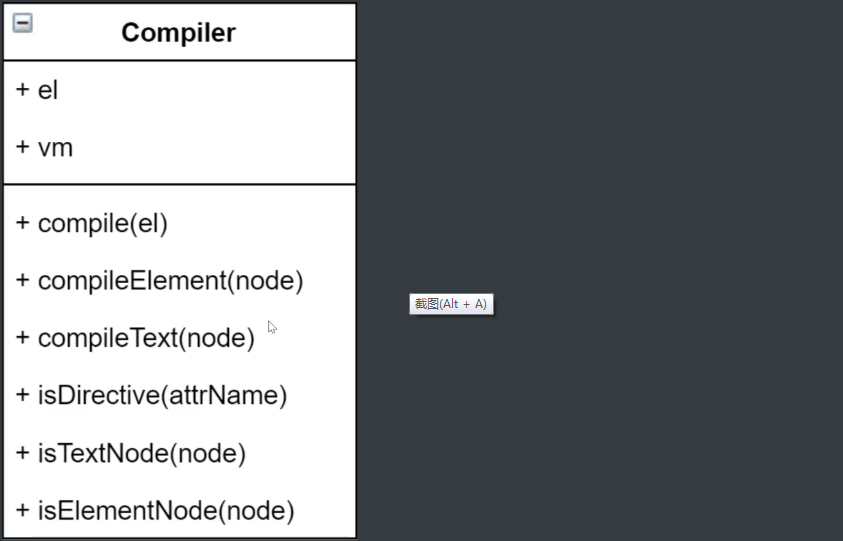The image size is (843, 541).
Task: Collapse the Compiler class box
Action: (22, 23)
